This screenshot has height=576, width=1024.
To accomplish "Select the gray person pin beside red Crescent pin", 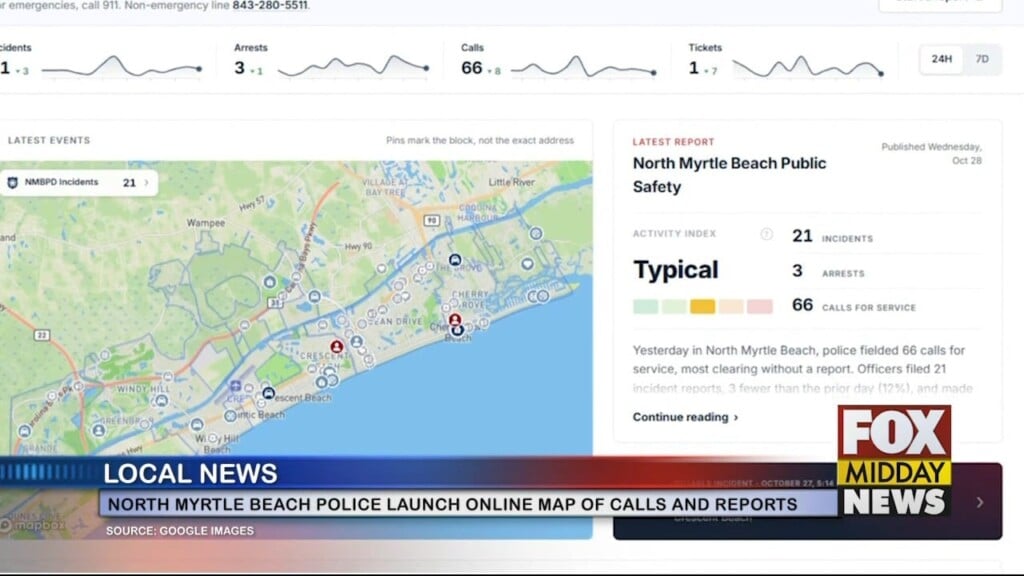I will [x=357, y=341].
